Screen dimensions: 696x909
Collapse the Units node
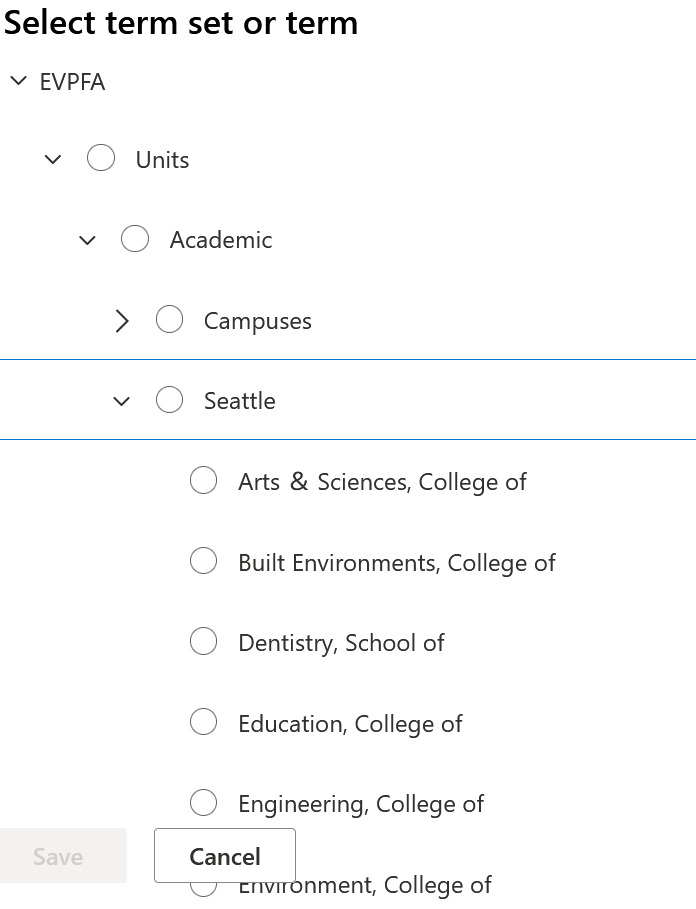(53, 158)
